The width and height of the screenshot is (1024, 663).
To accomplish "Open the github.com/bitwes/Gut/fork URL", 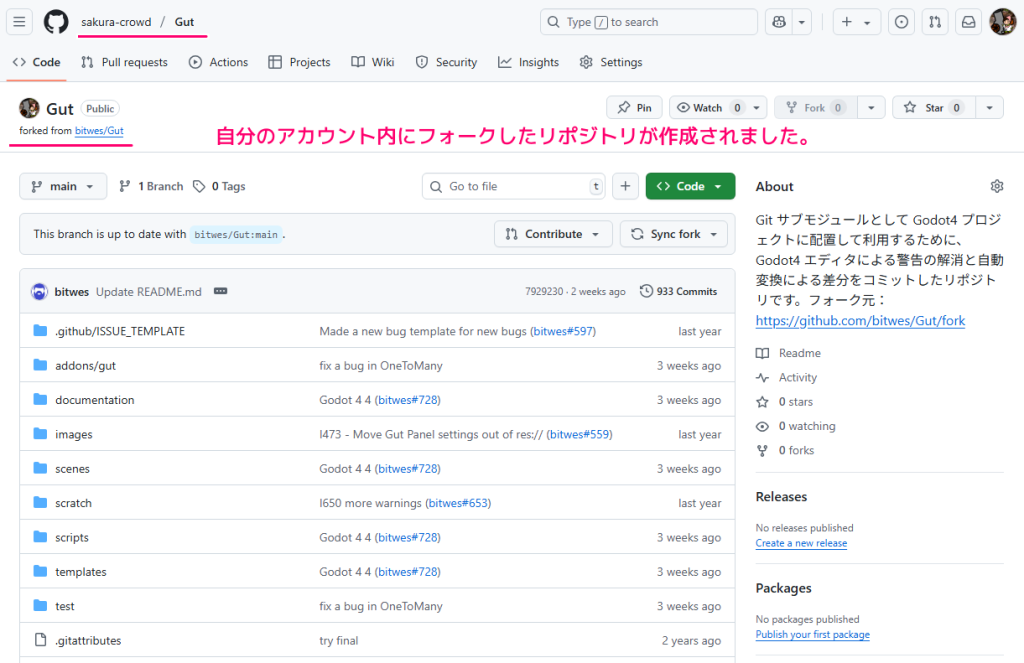I will (x=860, y=321).
